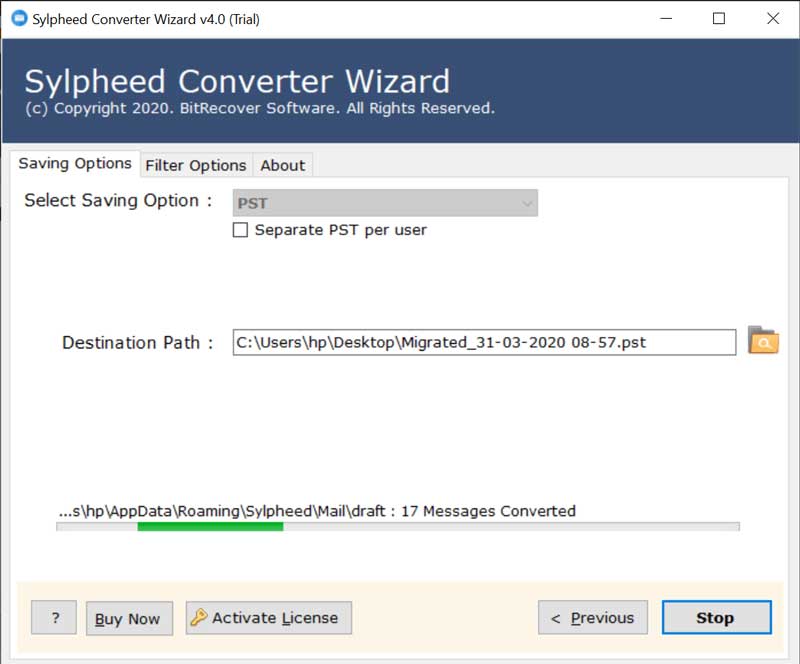Click the 'Destination Path :' label

[138, 342]
